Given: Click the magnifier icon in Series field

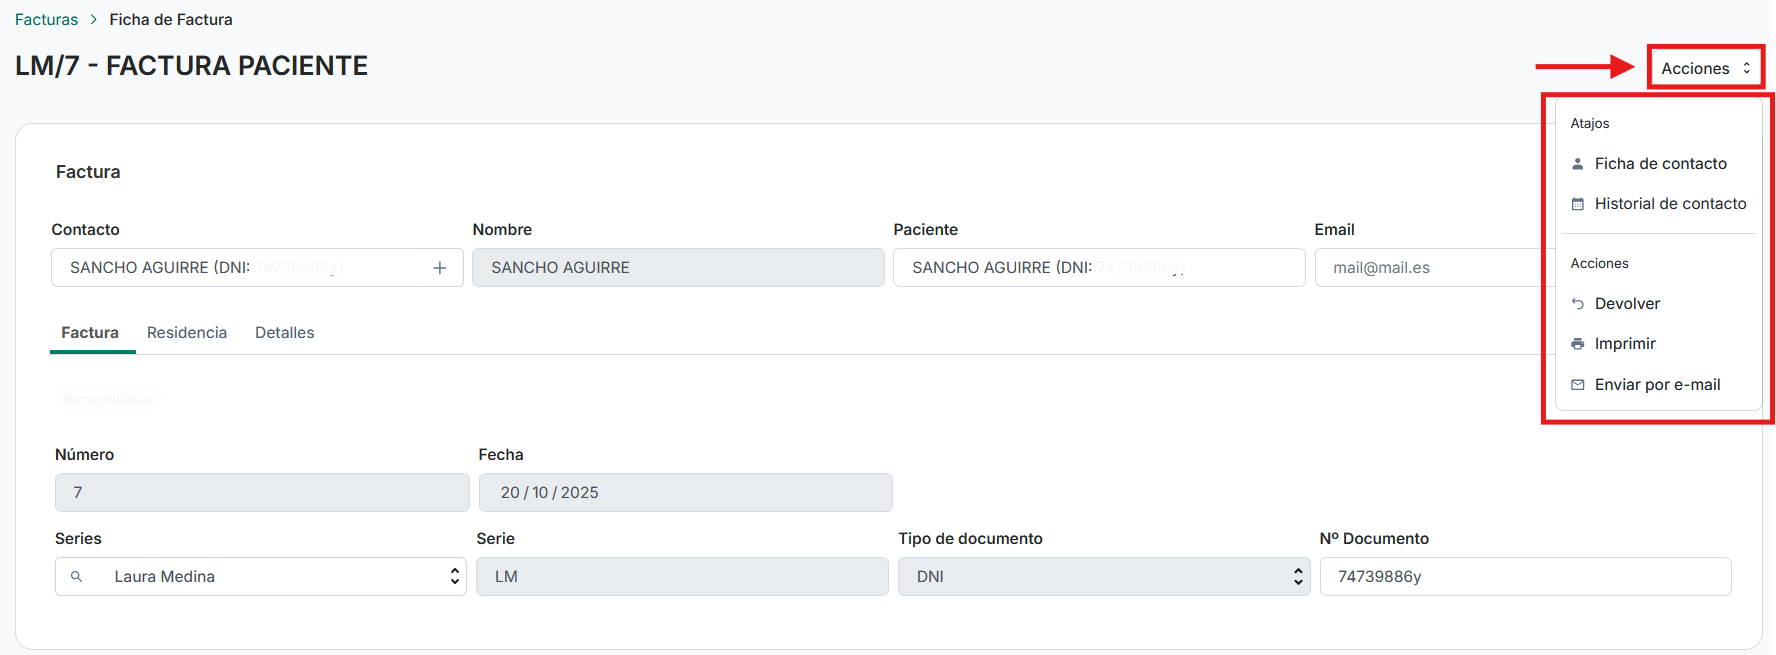Looking at the screenshot, I should coord(76,577).
